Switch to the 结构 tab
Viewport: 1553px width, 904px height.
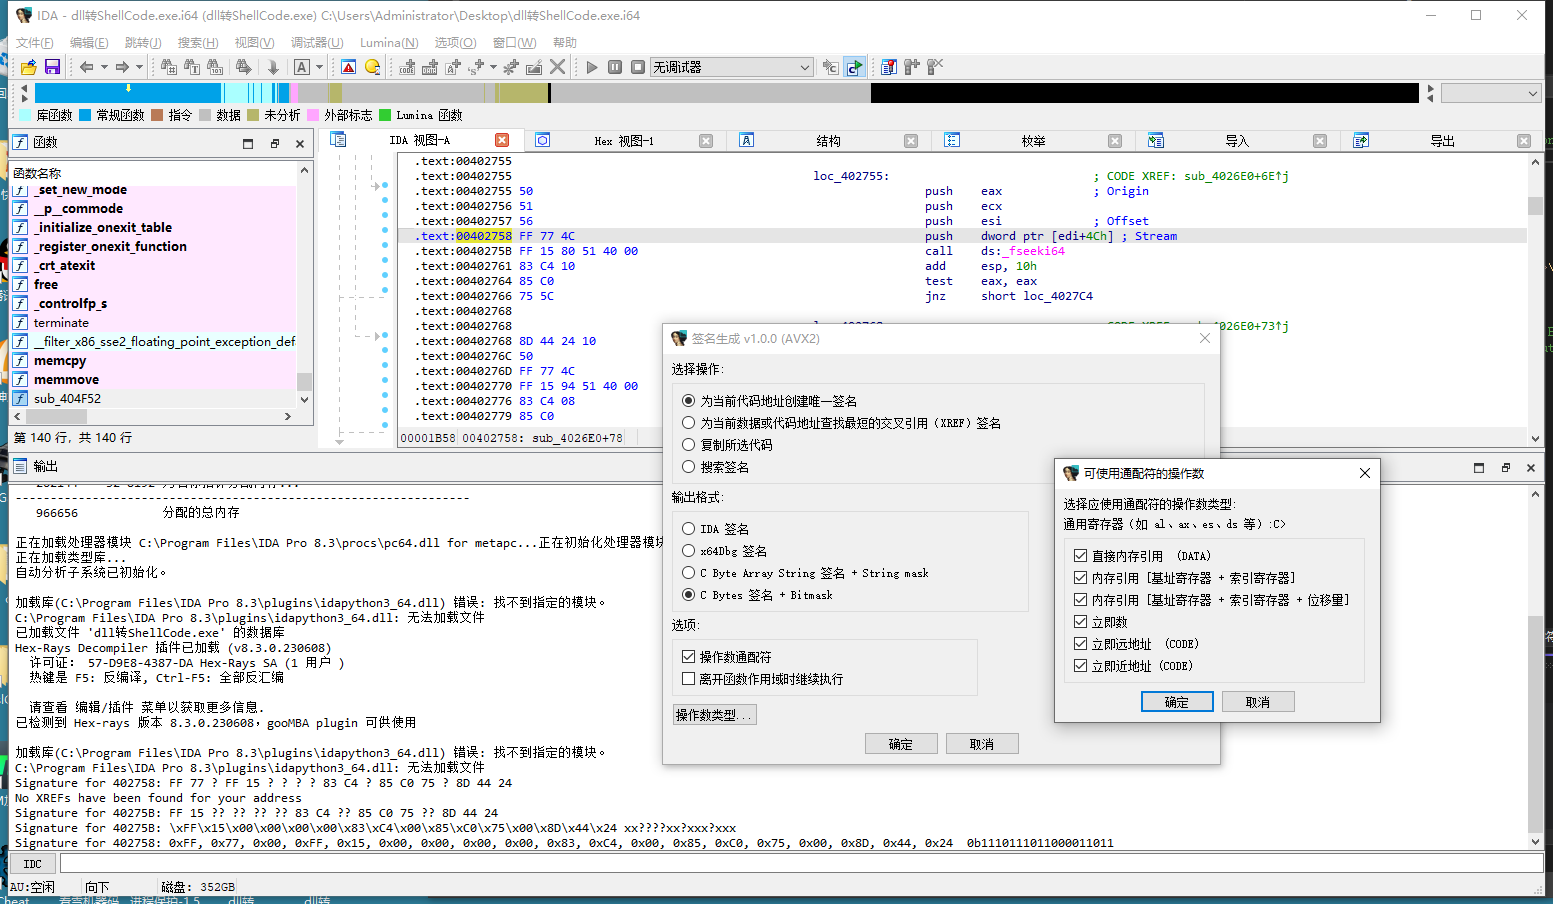(828, 140)
